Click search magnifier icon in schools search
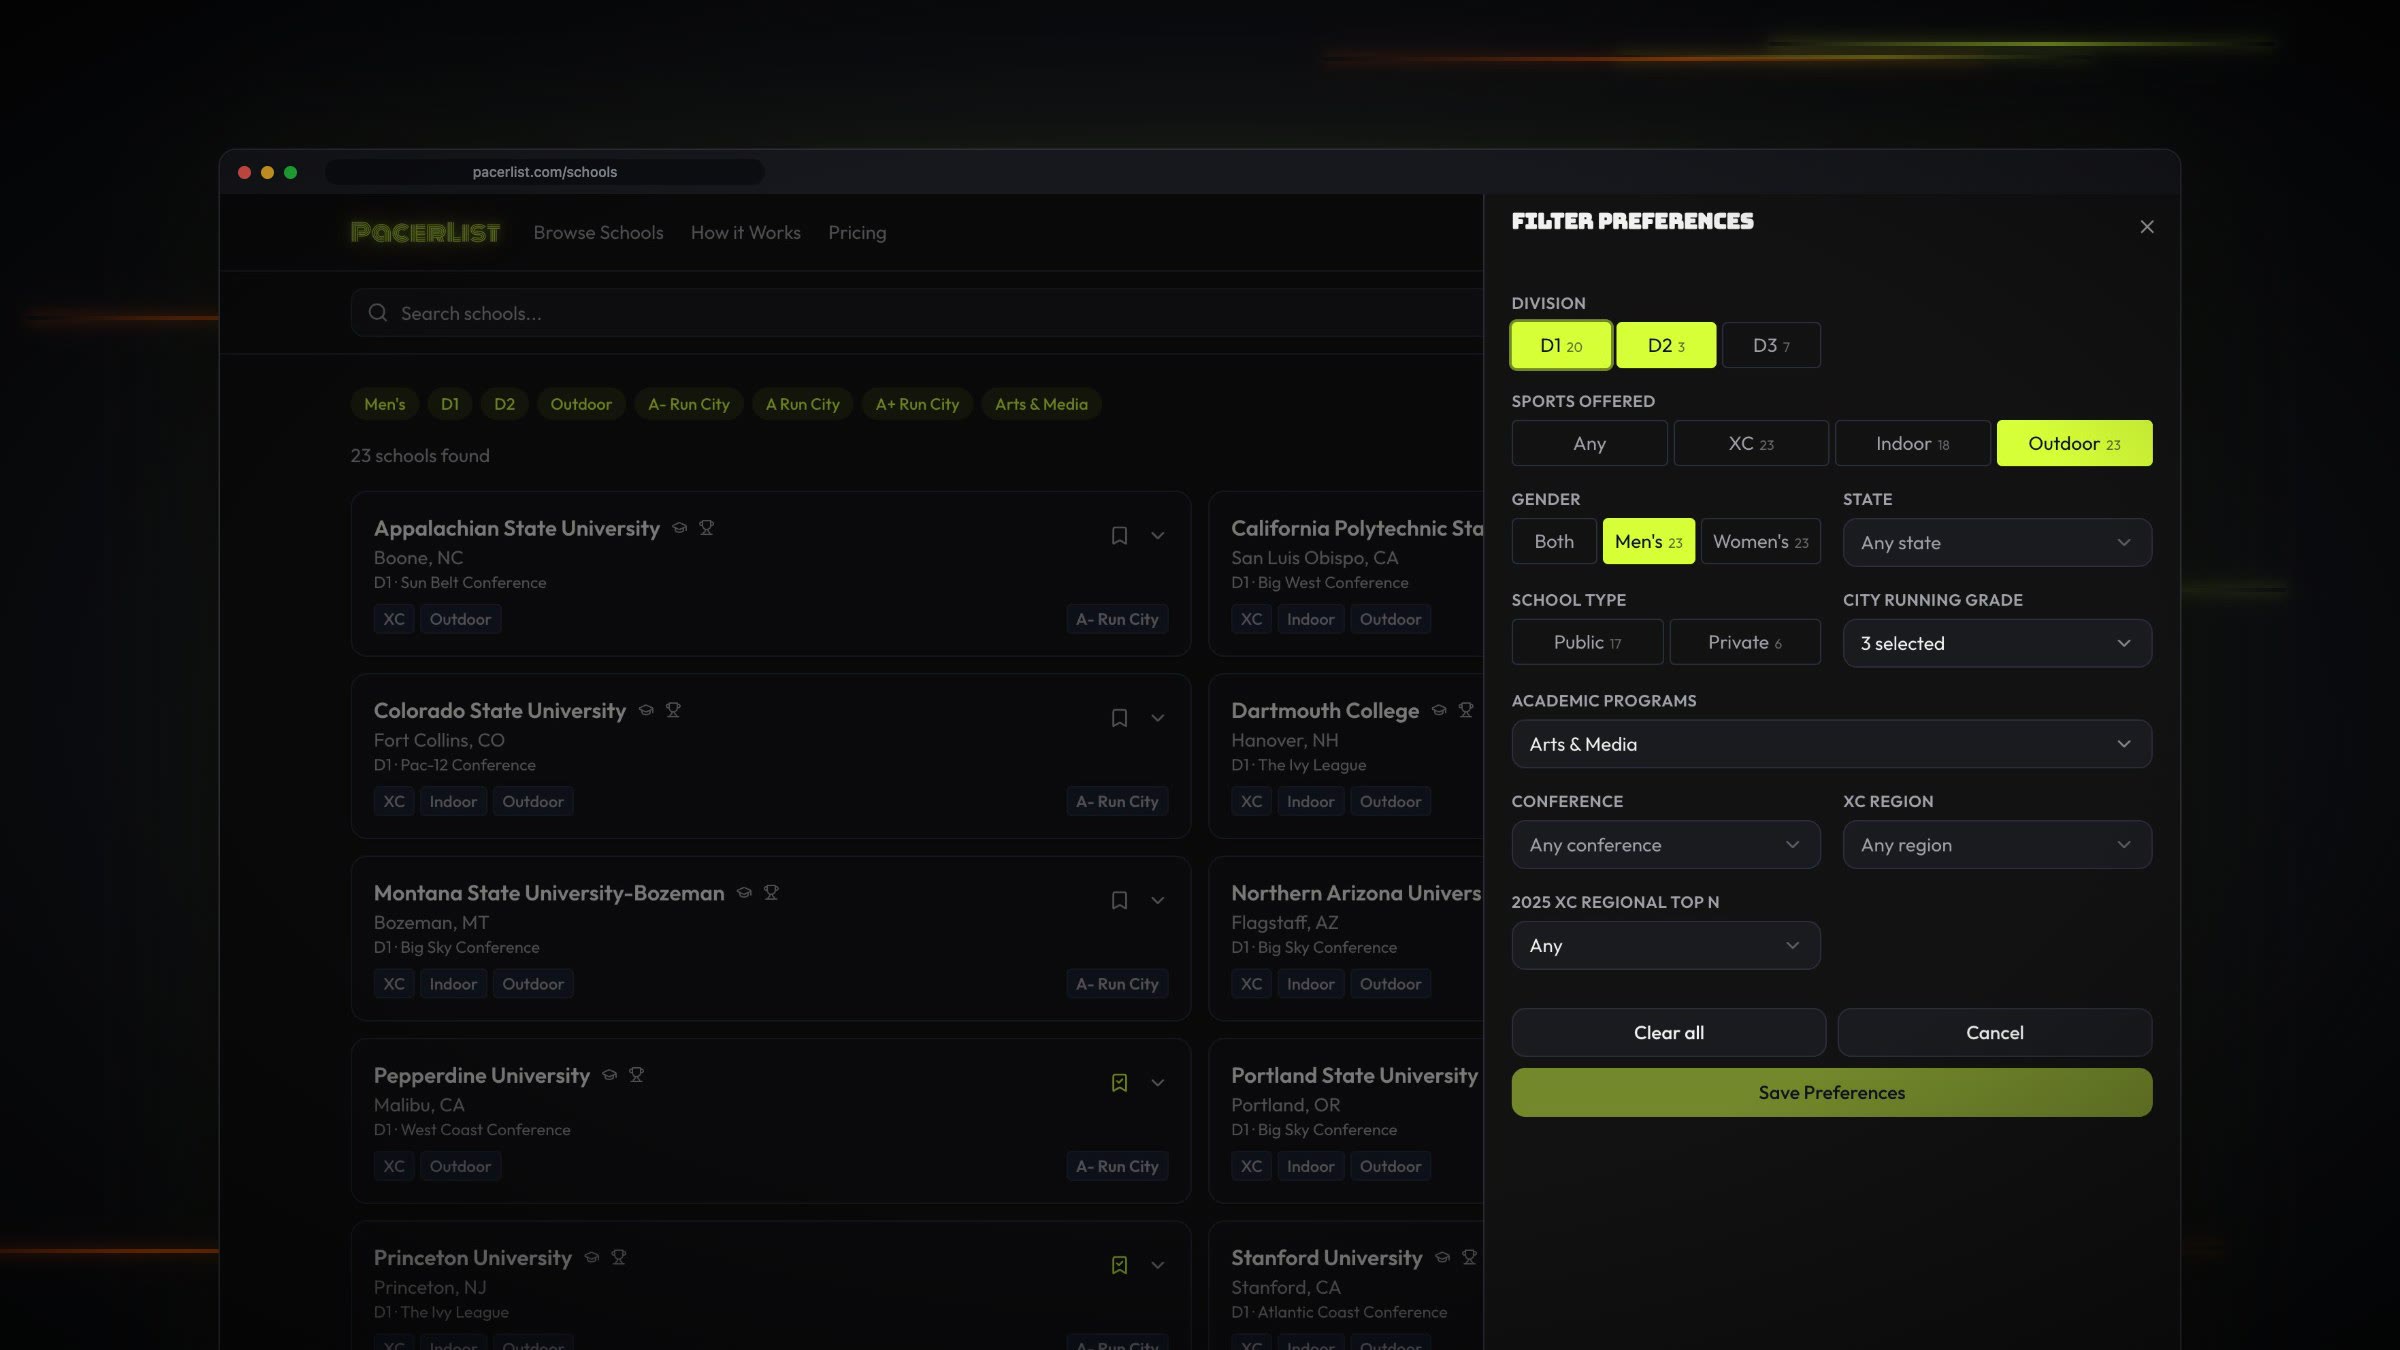The image size is (2400, 1350). click(378, 313)
